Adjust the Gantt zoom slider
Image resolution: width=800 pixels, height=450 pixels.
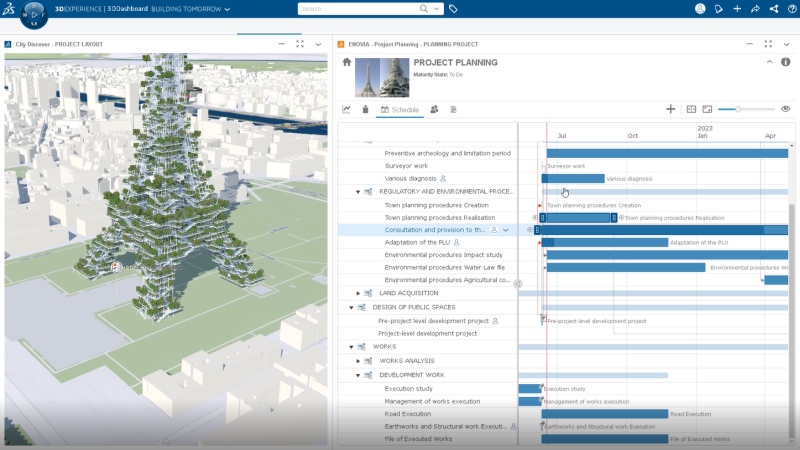click(738, 109)
